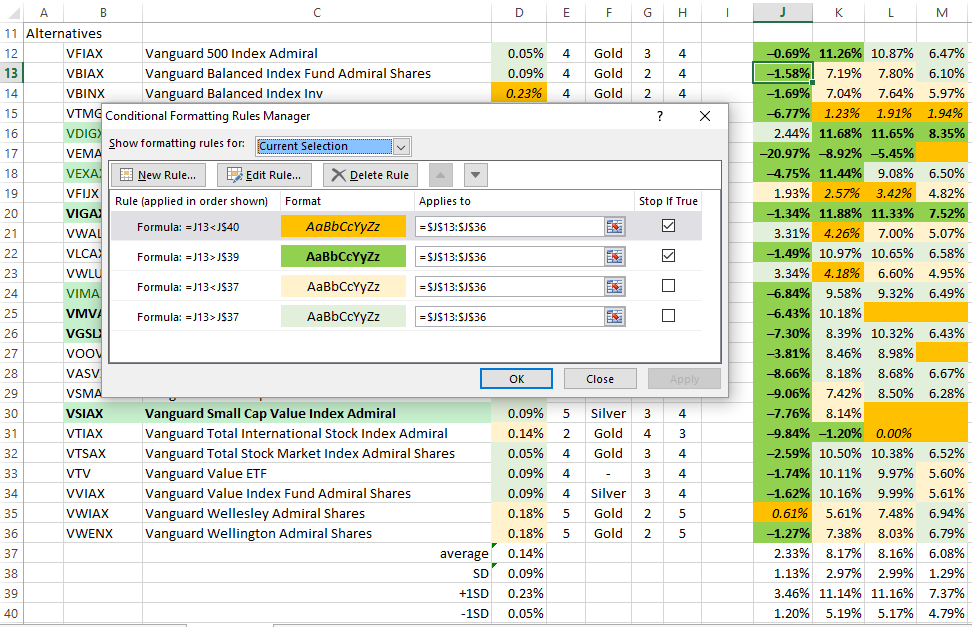Click cell Vanguard Balanced Index Inv
The image size is (972, 627).
317,93
